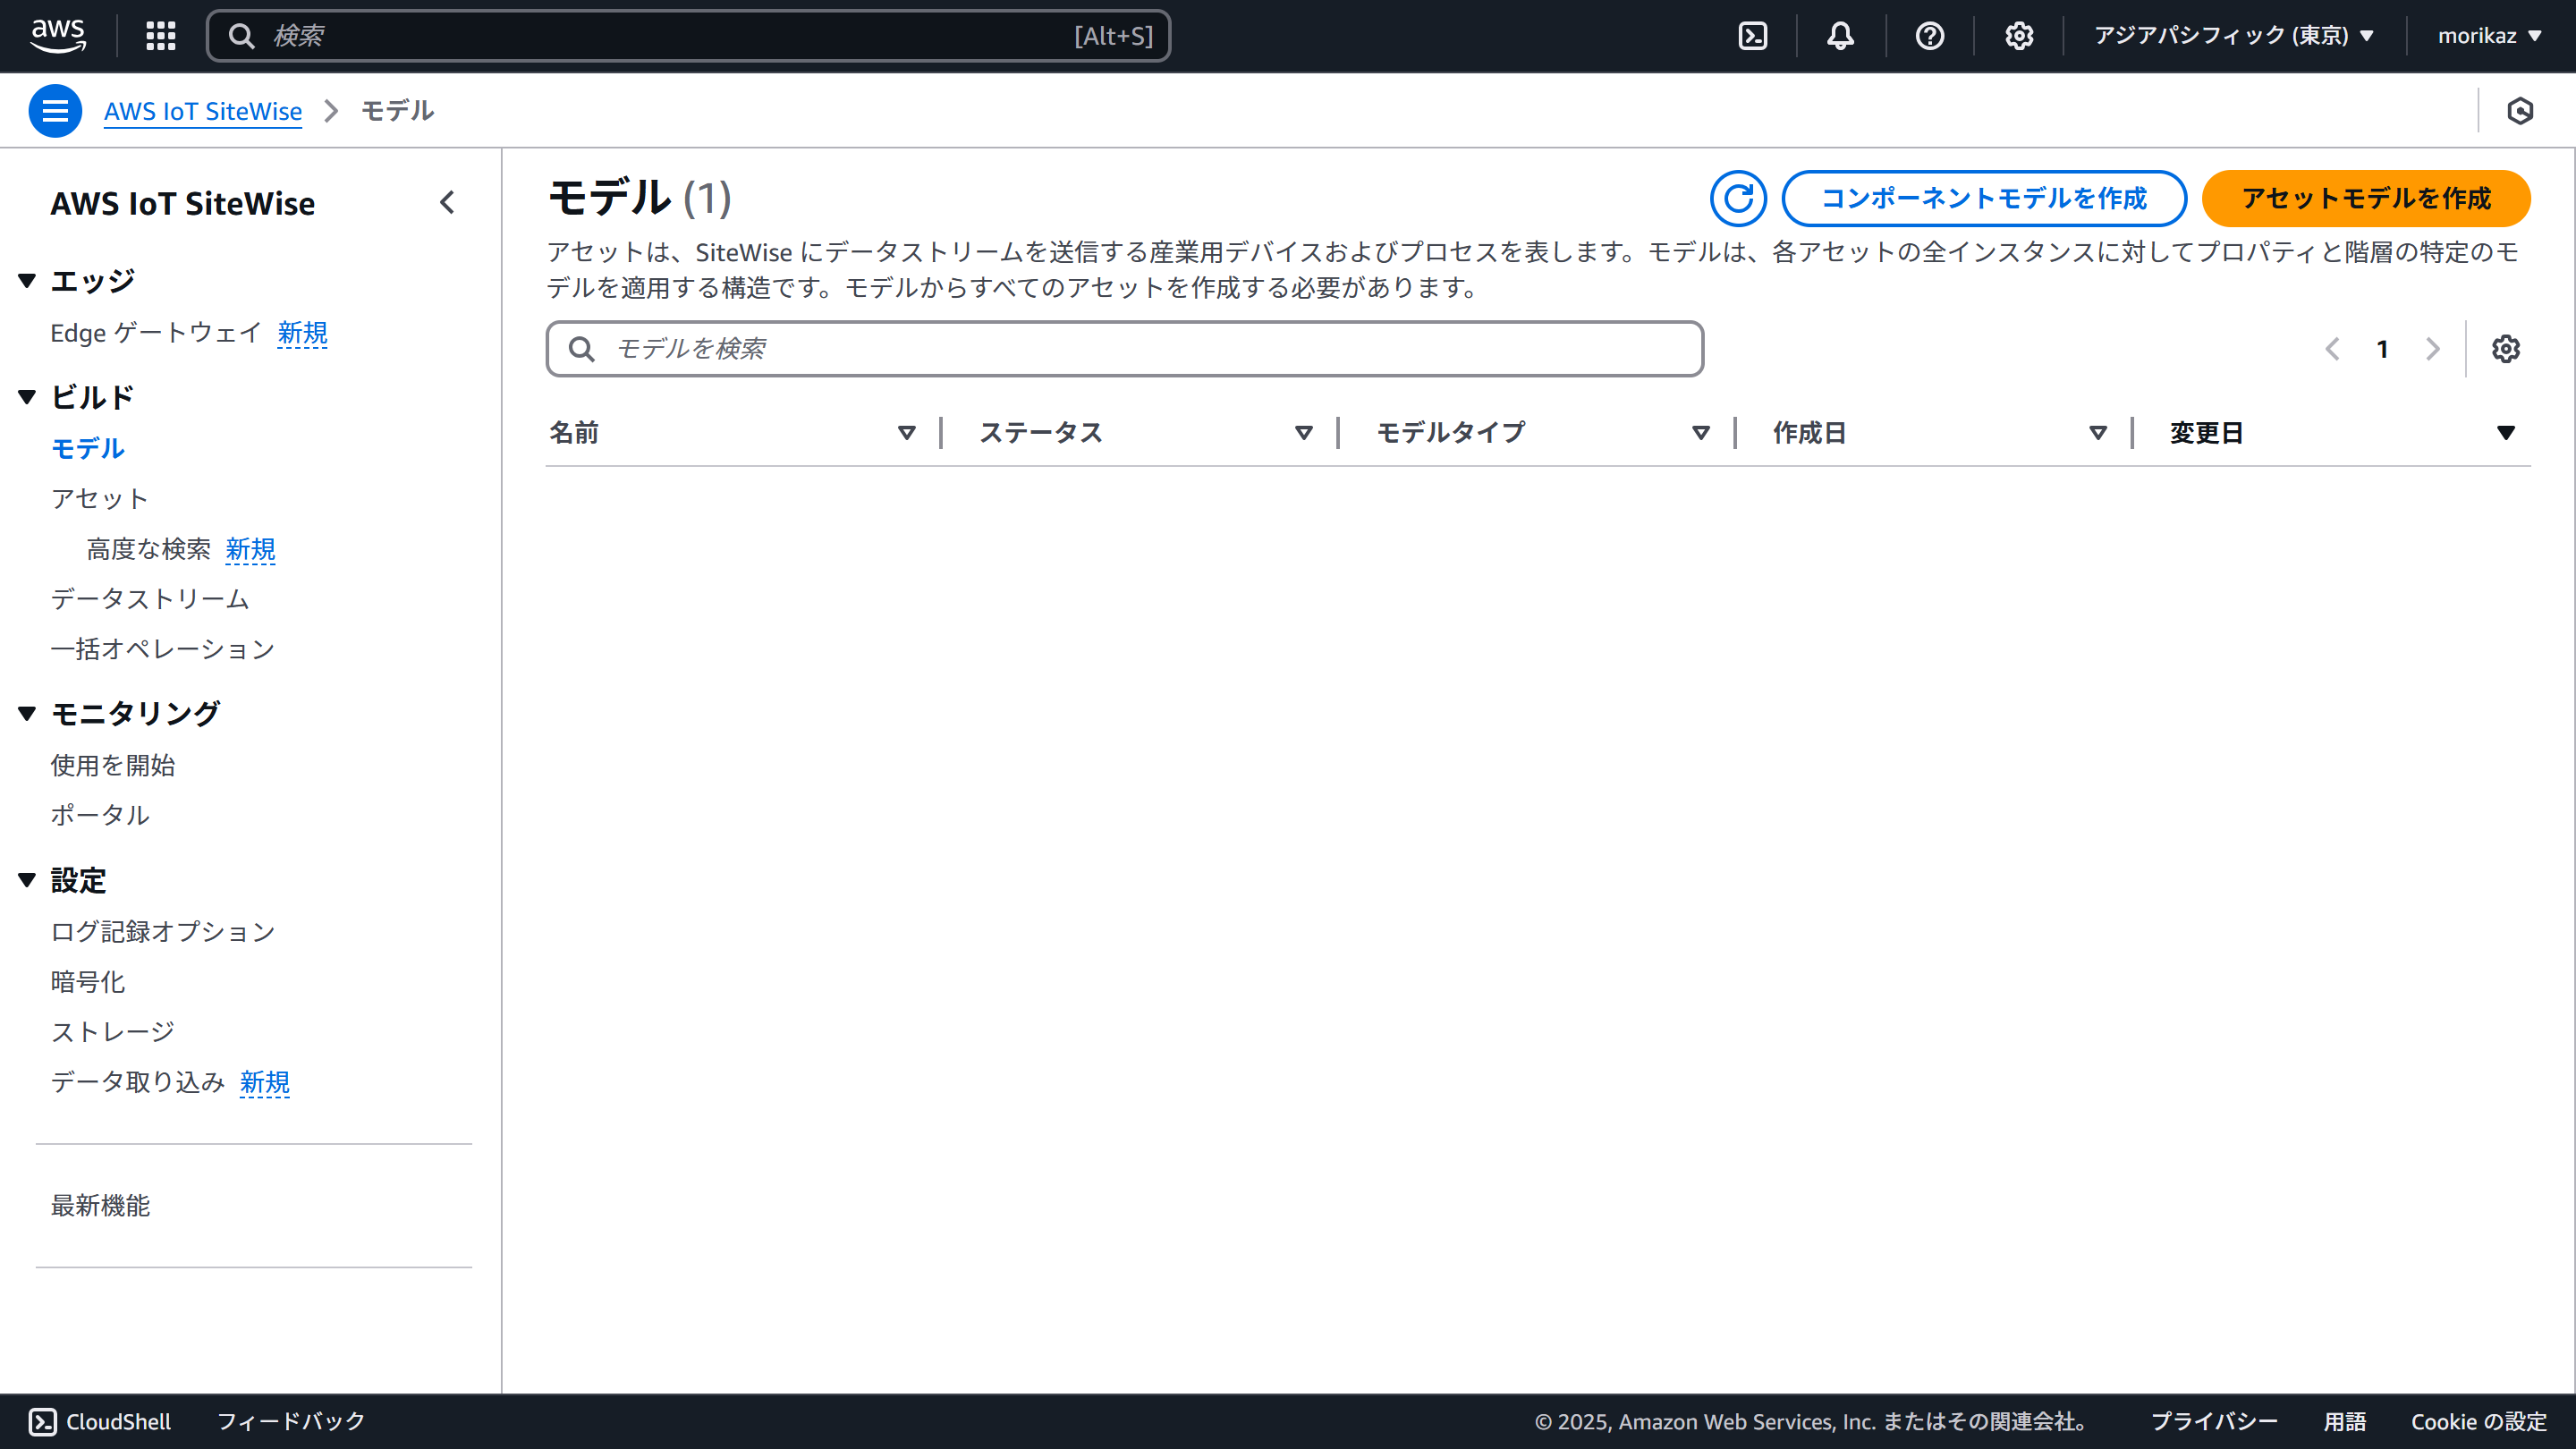Screen dimensions: 2576x1449
Task: Click the モデルを検索 search box
Action: coord(1124,349)
